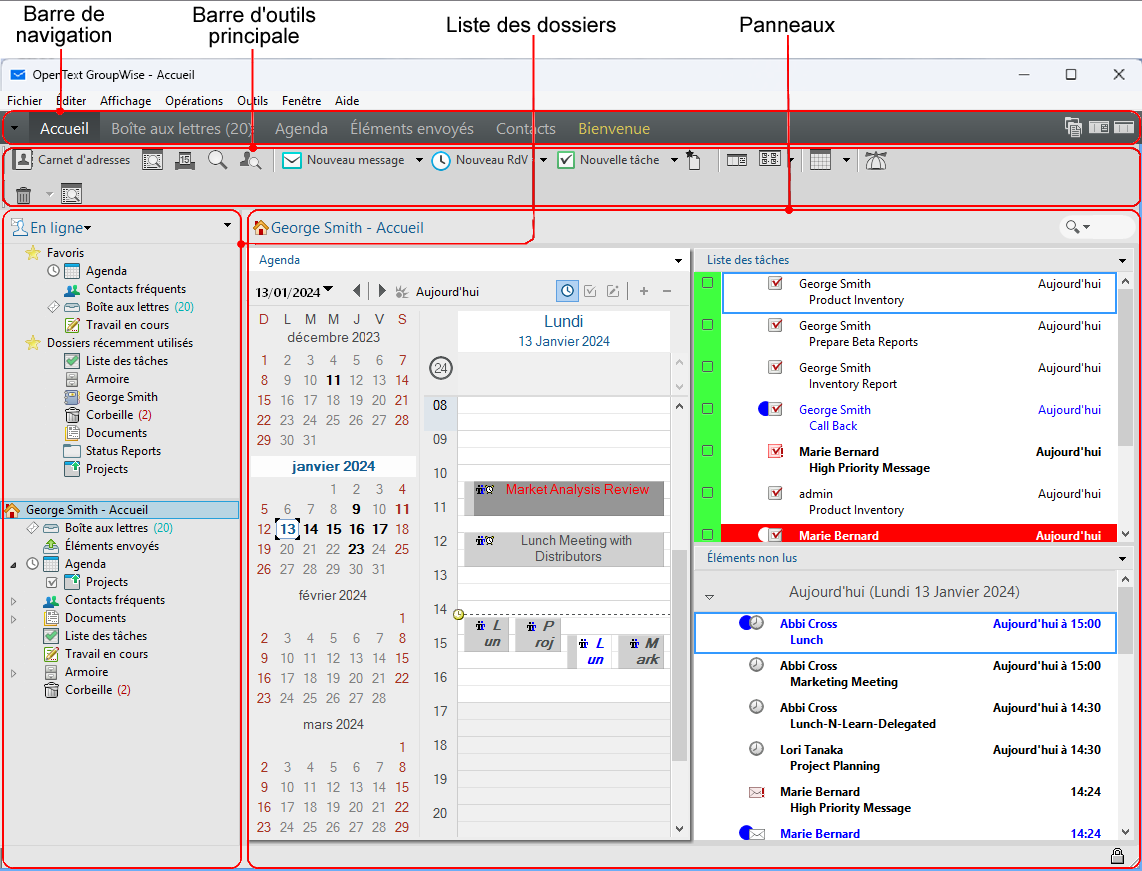Switch to the Contacts navigation tab
The width and height of the screenshot is (1142, 871).
pyautogui.click(x=525, y=128)
